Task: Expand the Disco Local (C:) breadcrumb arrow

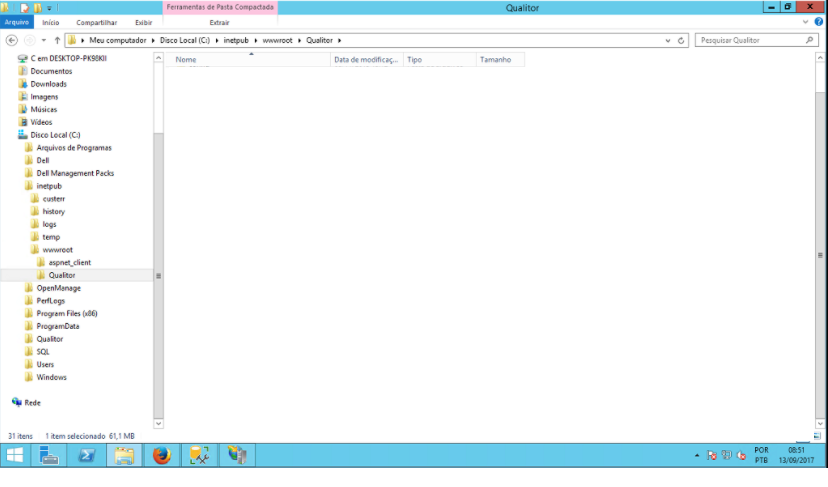Action: click(217, 40)
